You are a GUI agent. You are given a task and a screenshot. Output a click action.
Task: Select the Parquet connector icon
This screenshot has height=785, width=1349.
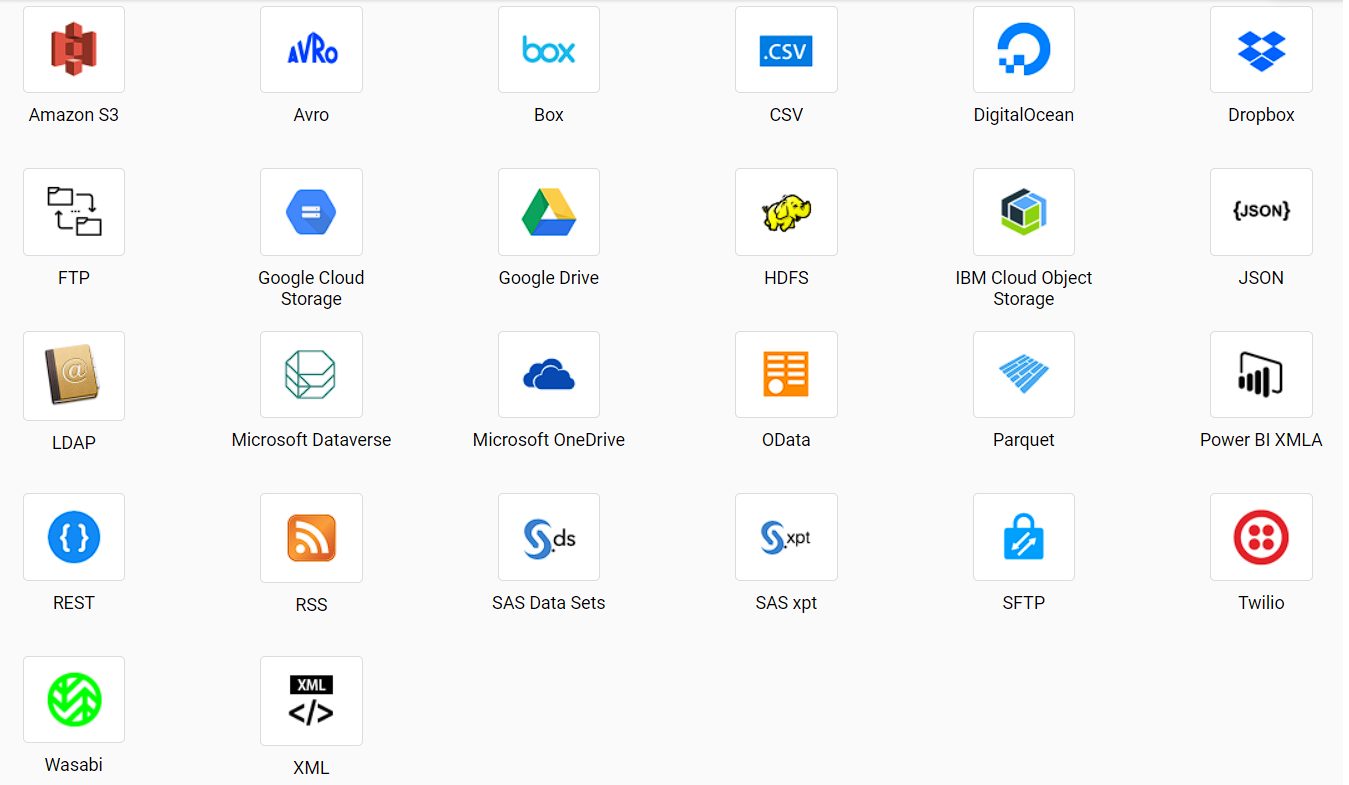point(1024,374)
